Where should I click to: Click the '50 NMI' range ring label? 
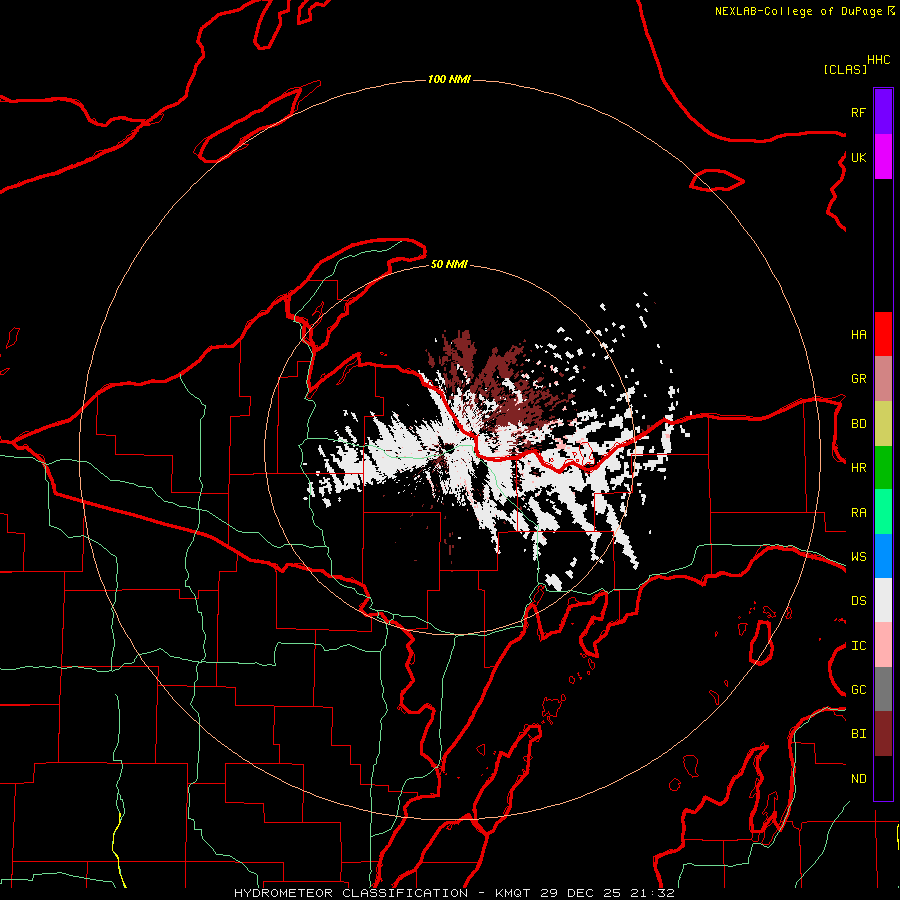(x=449, y=264)
